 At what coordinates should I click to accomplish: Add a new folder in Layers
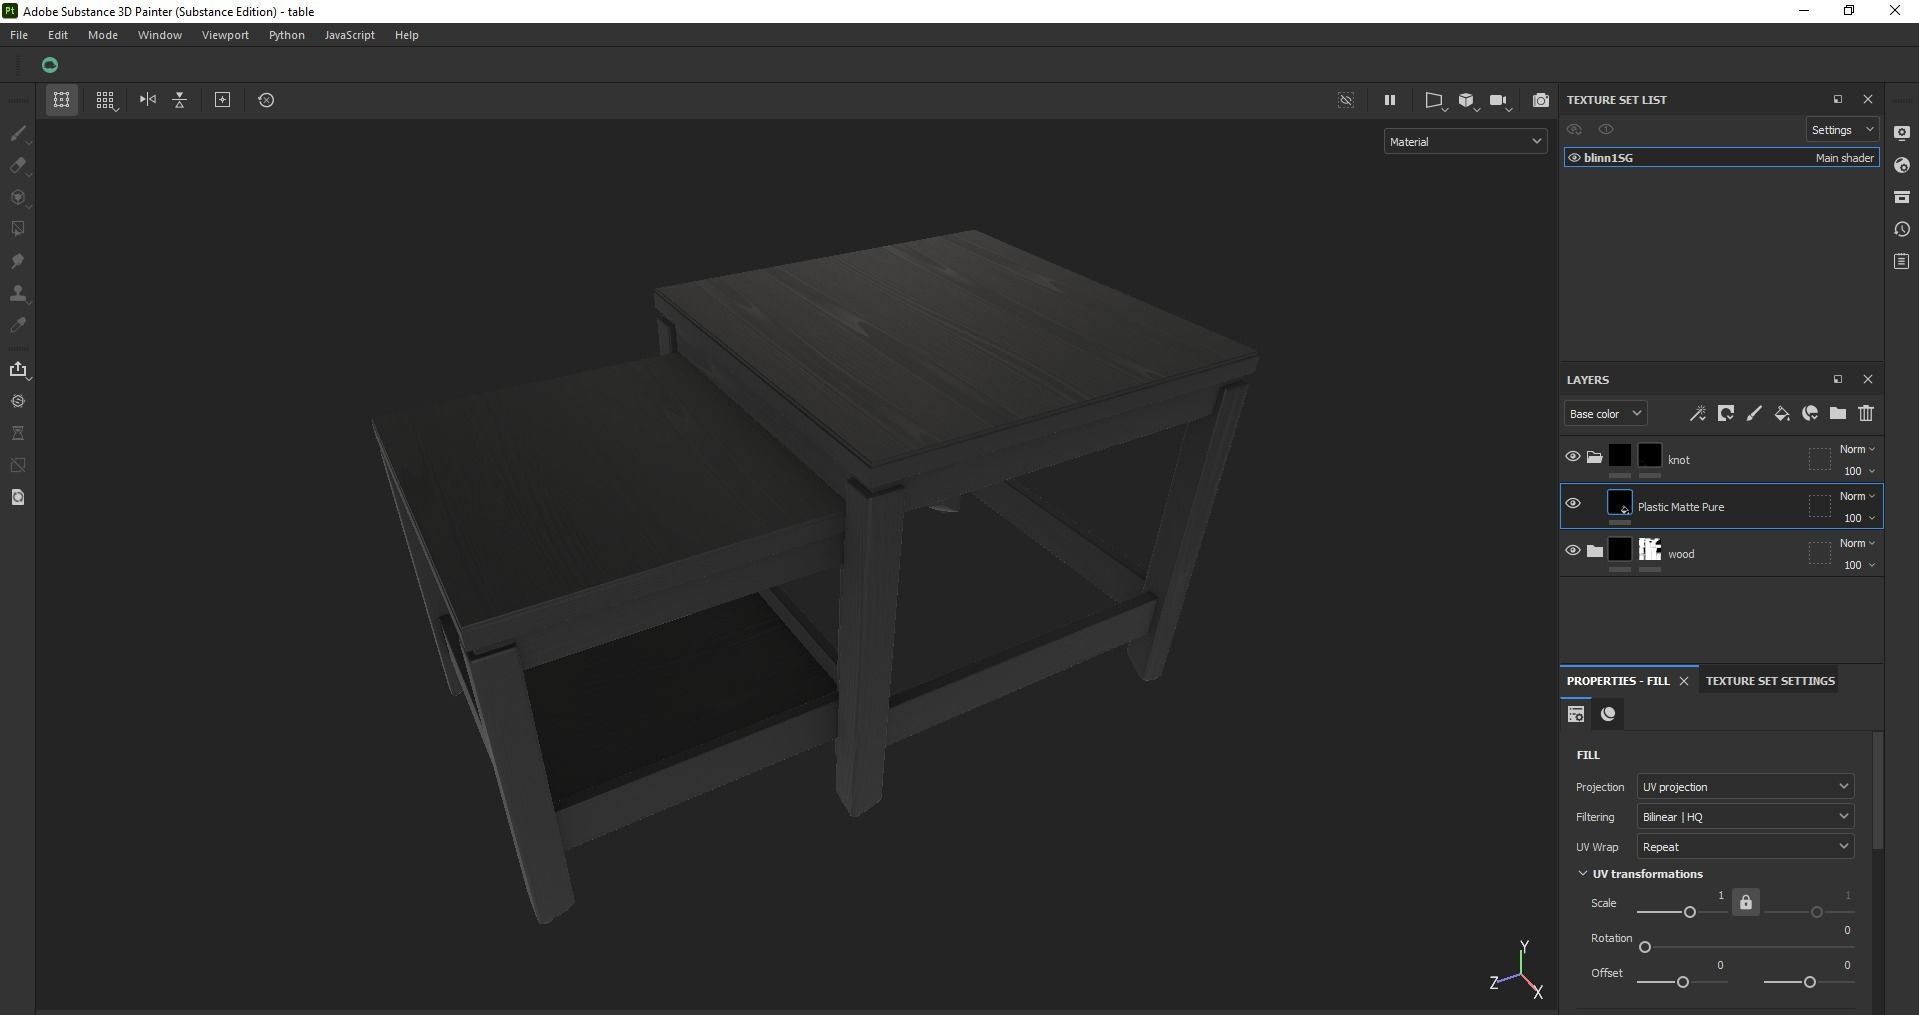[x=1838, y=413]
